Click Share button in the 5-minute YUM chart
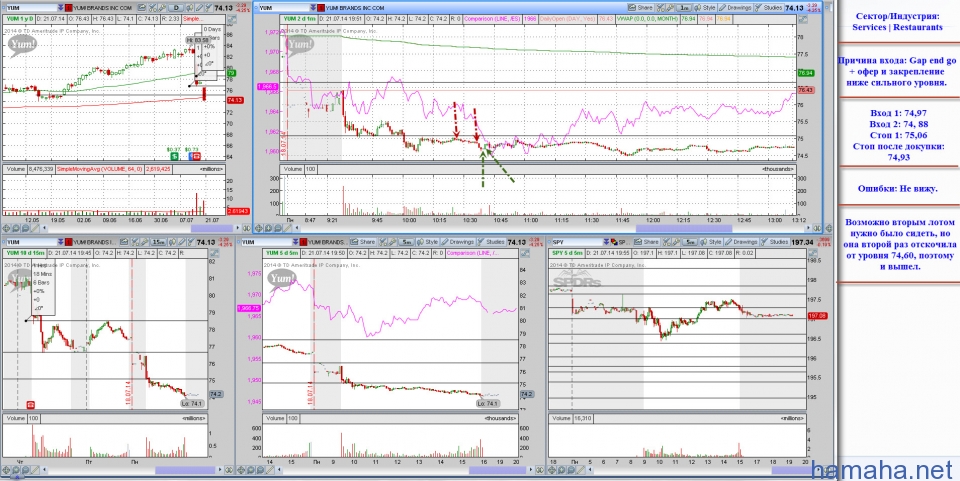This screenshot has height=481, width=960. (x=362, y=242)
